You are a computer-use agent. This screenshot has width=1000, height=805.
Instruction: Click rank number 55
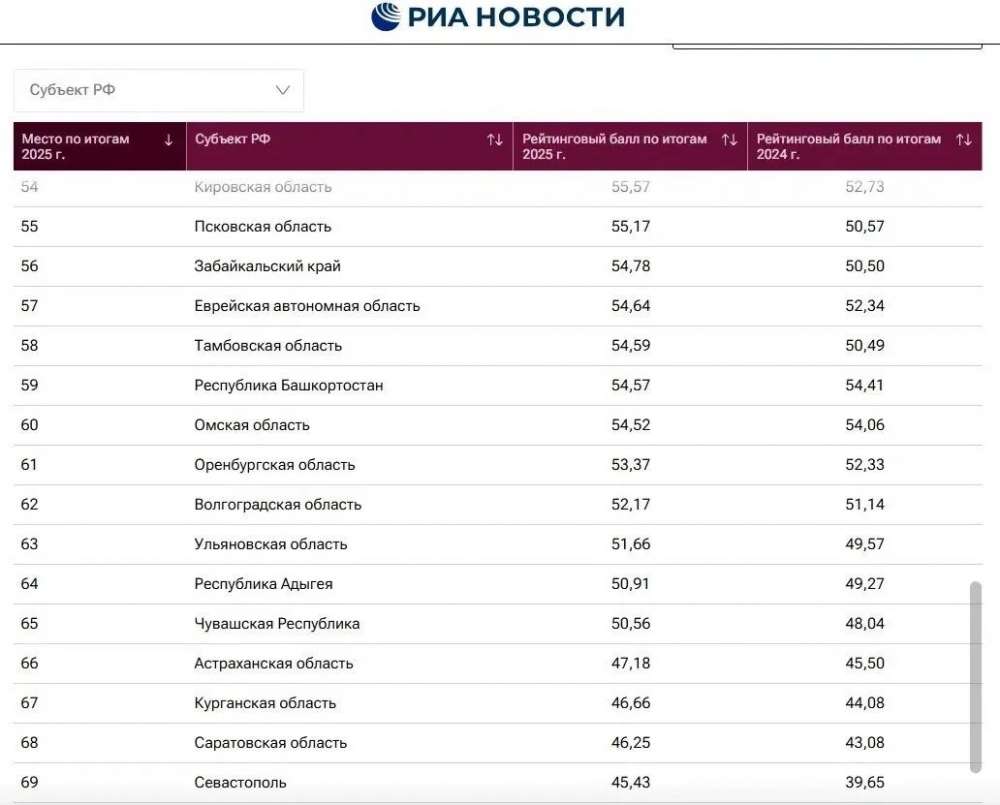[29, 226]
